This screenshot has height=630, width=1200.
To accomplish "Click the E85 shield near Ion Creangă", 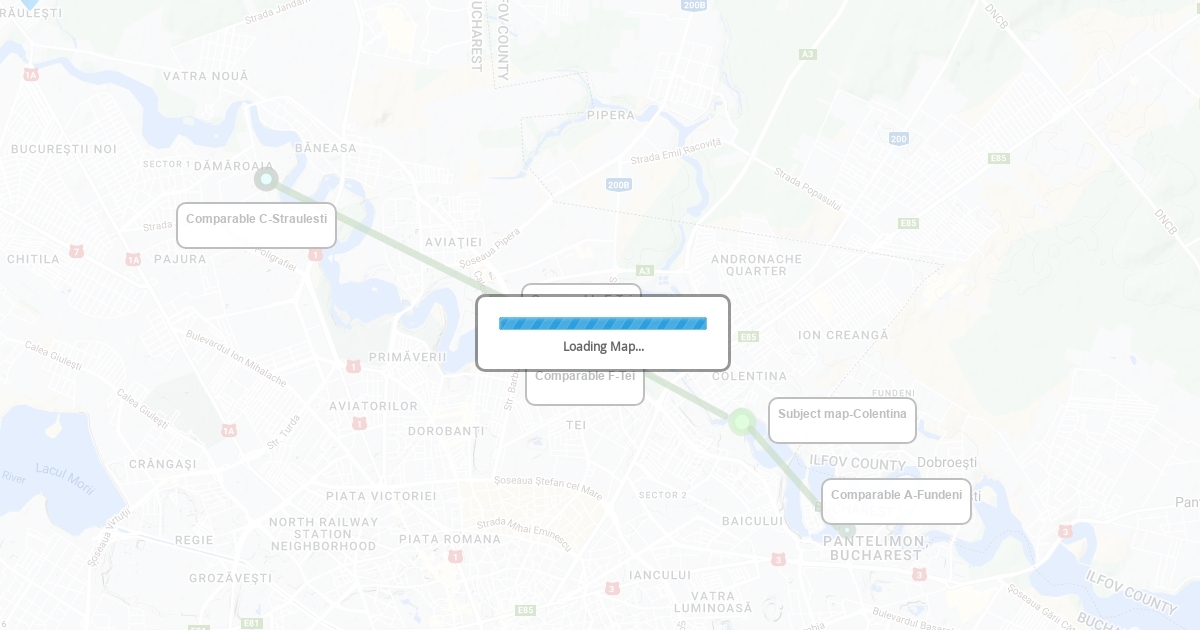I will coord(748,337).
